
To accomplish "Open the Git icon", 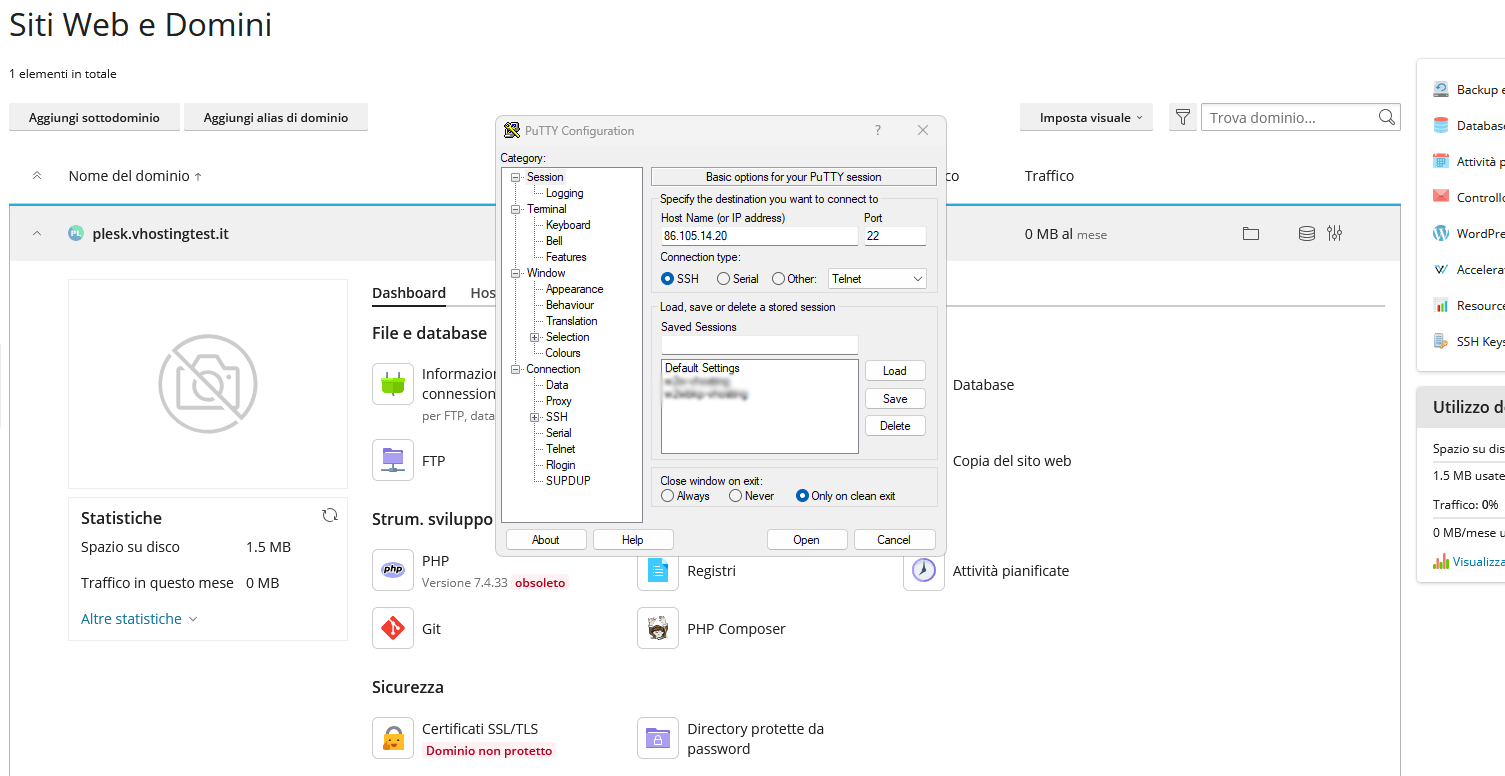I will point(393,628).
